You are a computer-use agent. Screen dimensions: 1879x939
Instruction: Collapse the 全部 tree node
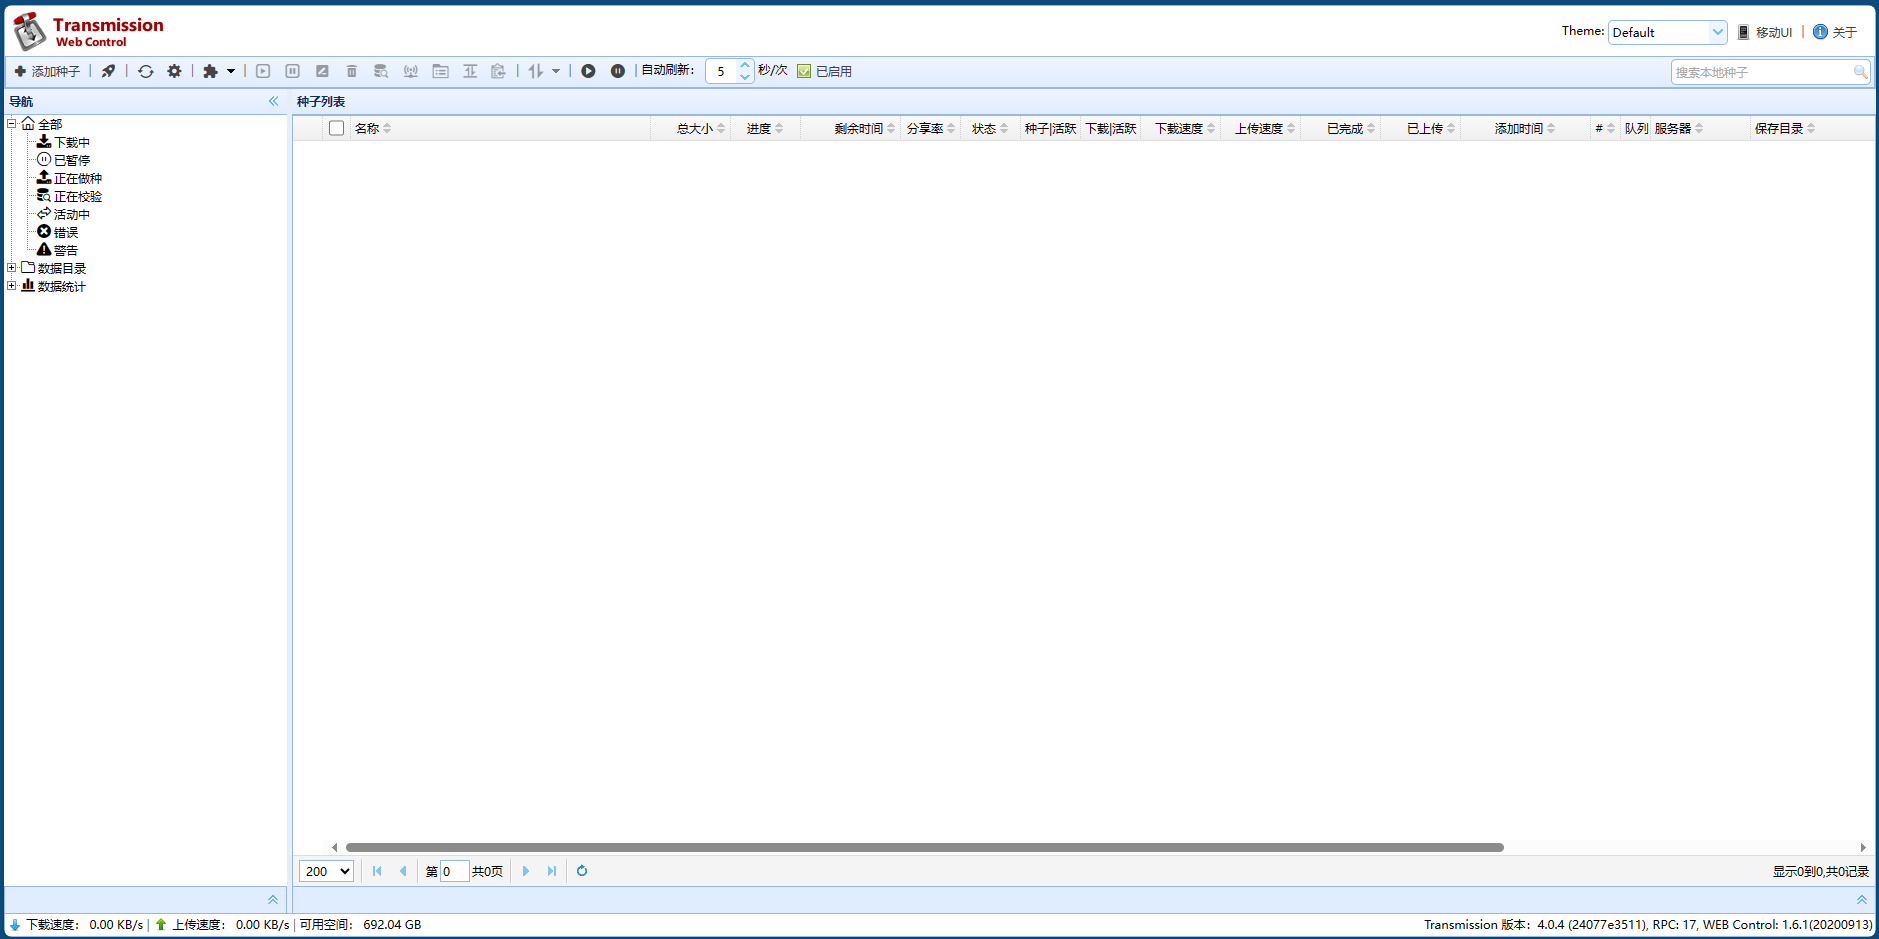coord(12,124)
